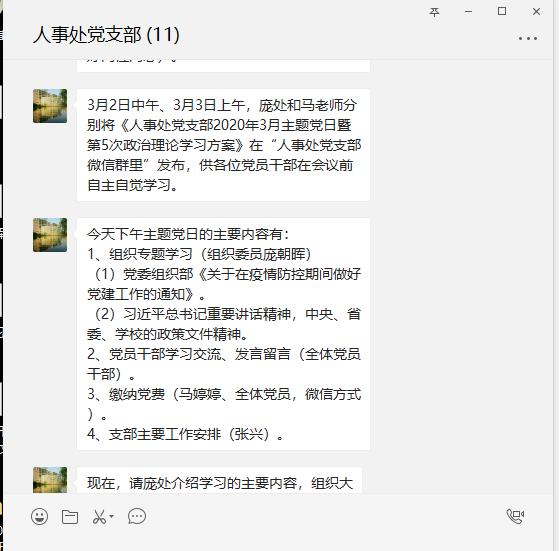Click avatar beside 现在，请庞处介绍 message

point(50,480)
